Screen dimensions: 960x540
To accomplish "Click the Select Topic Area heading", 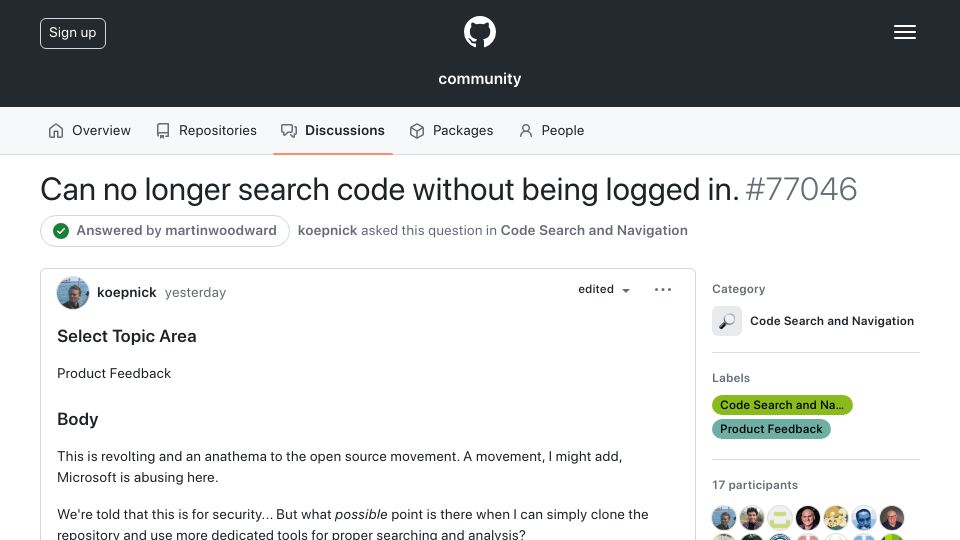I will pyautogui.click(x=127, y=336).
